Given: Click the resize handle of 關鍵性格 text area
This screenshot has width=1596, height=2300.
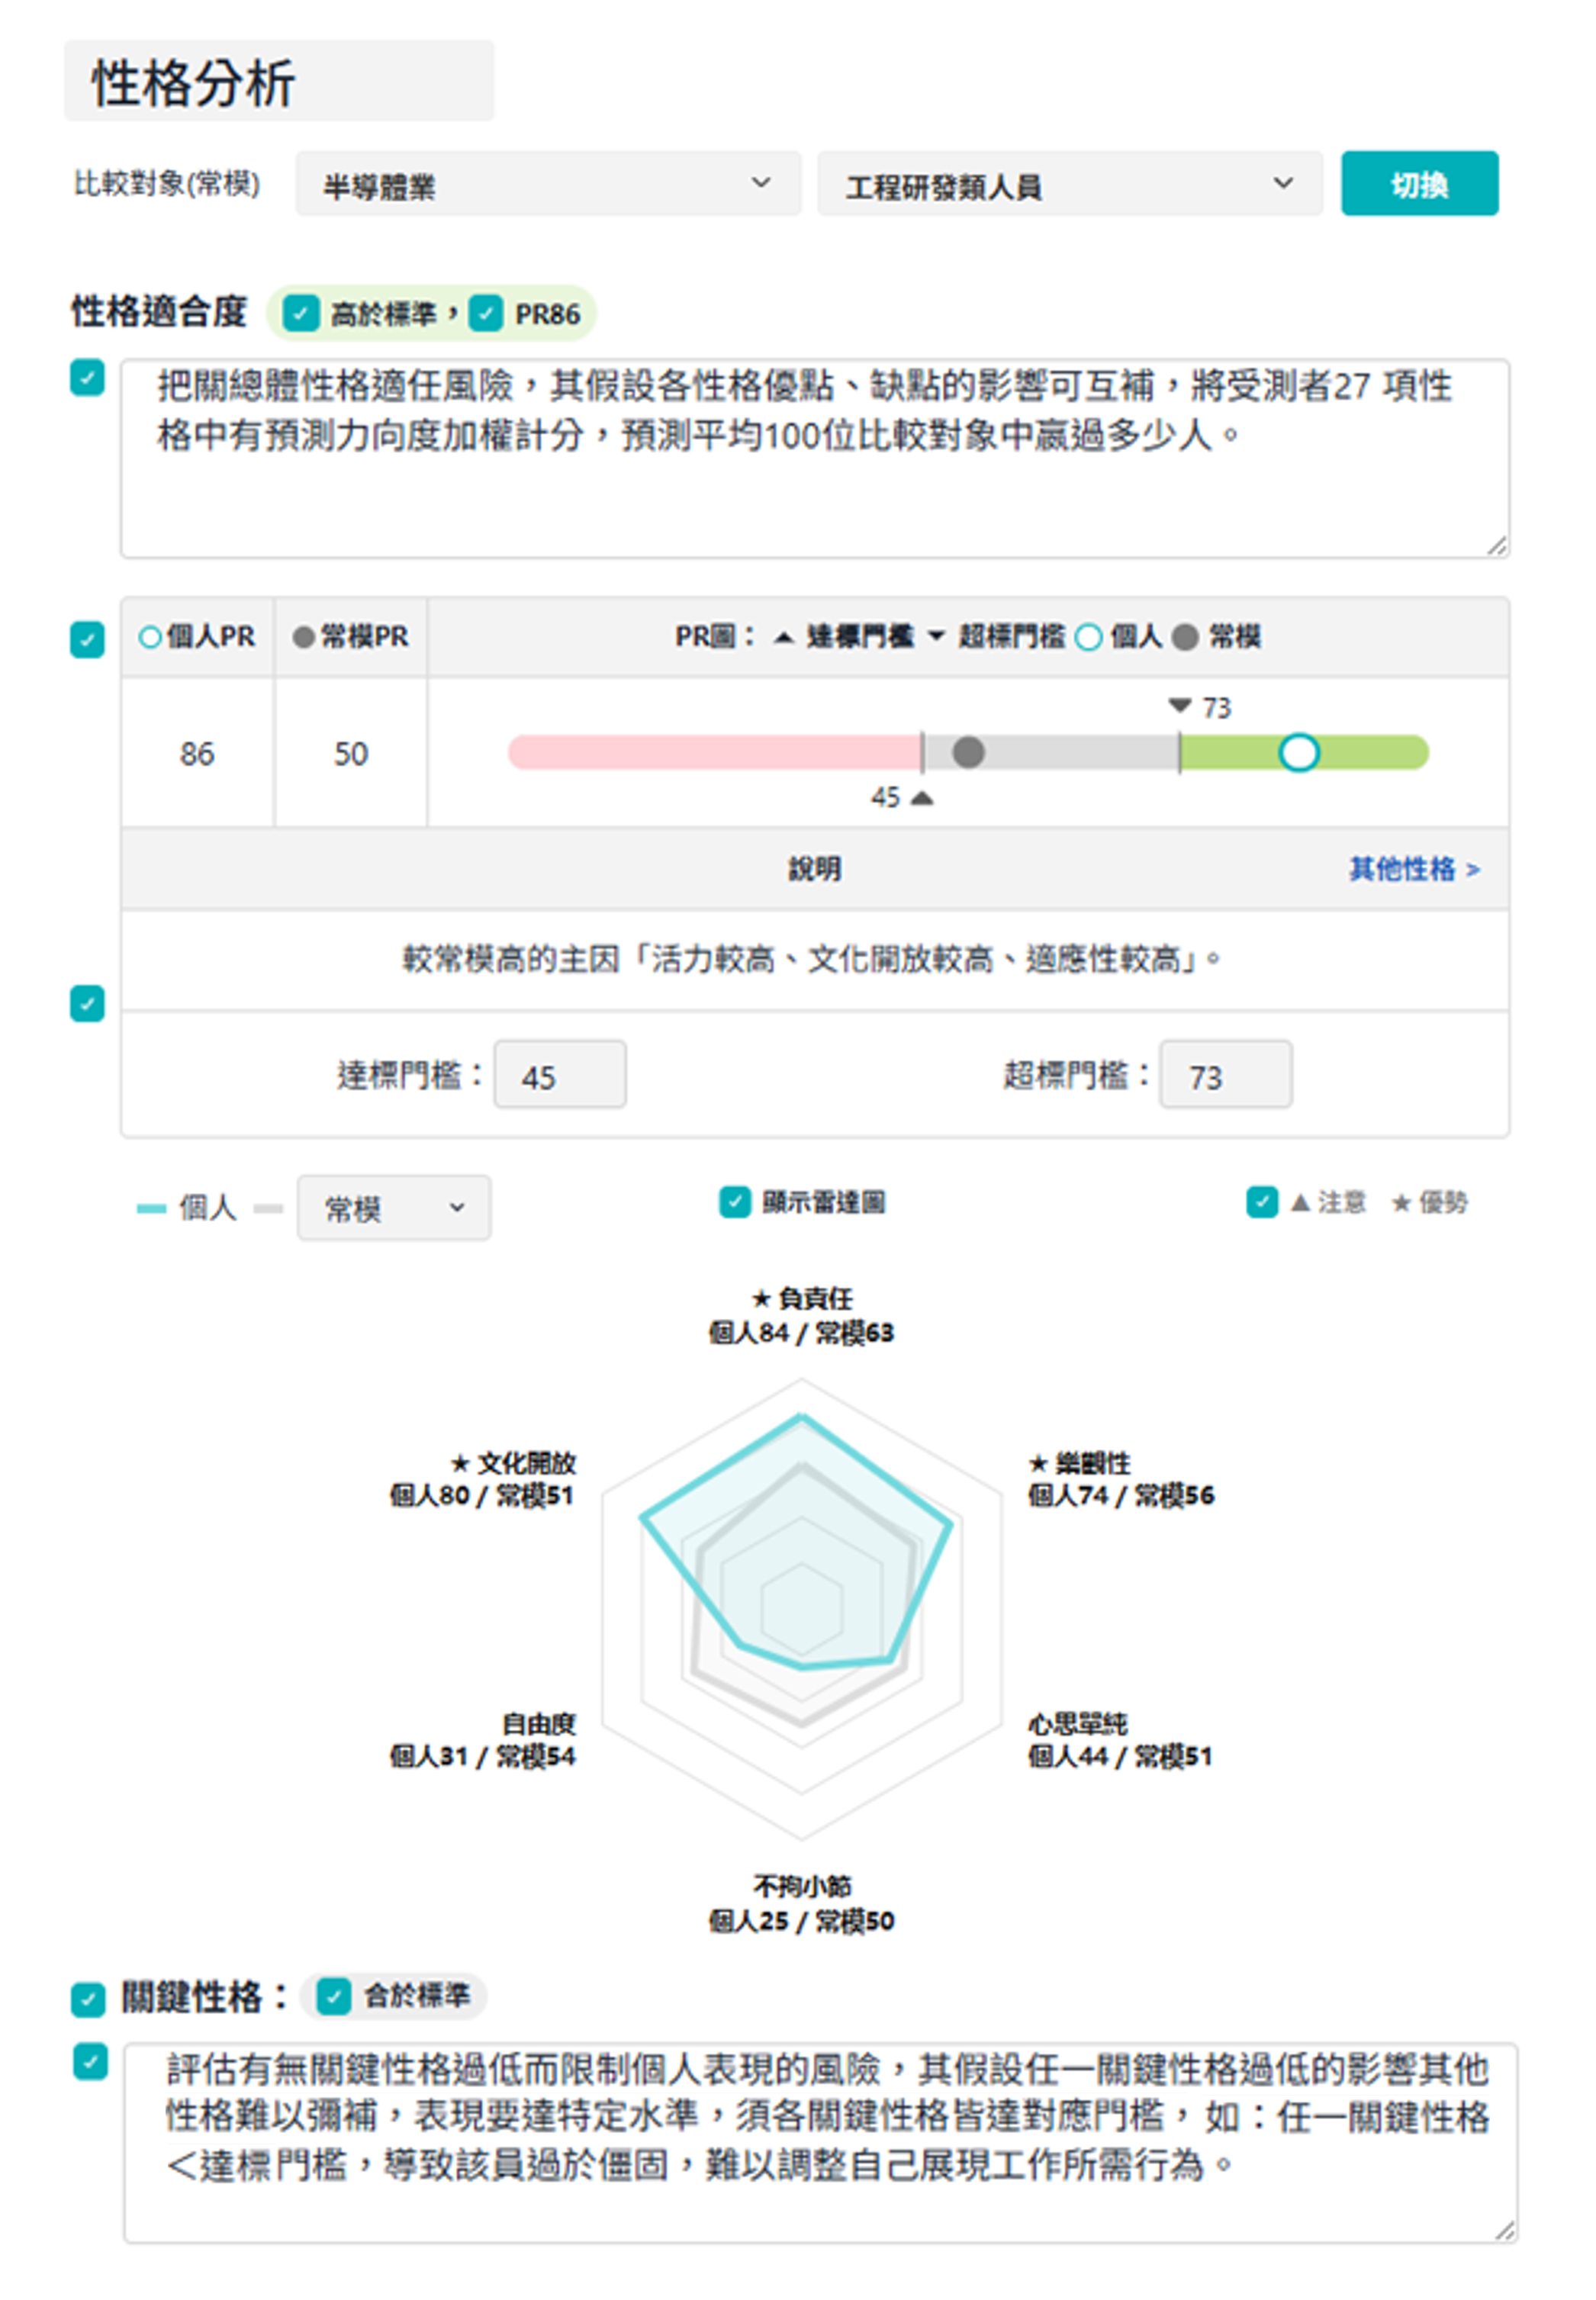Looking at the screenshot, I should (x=1505, y=2231).
